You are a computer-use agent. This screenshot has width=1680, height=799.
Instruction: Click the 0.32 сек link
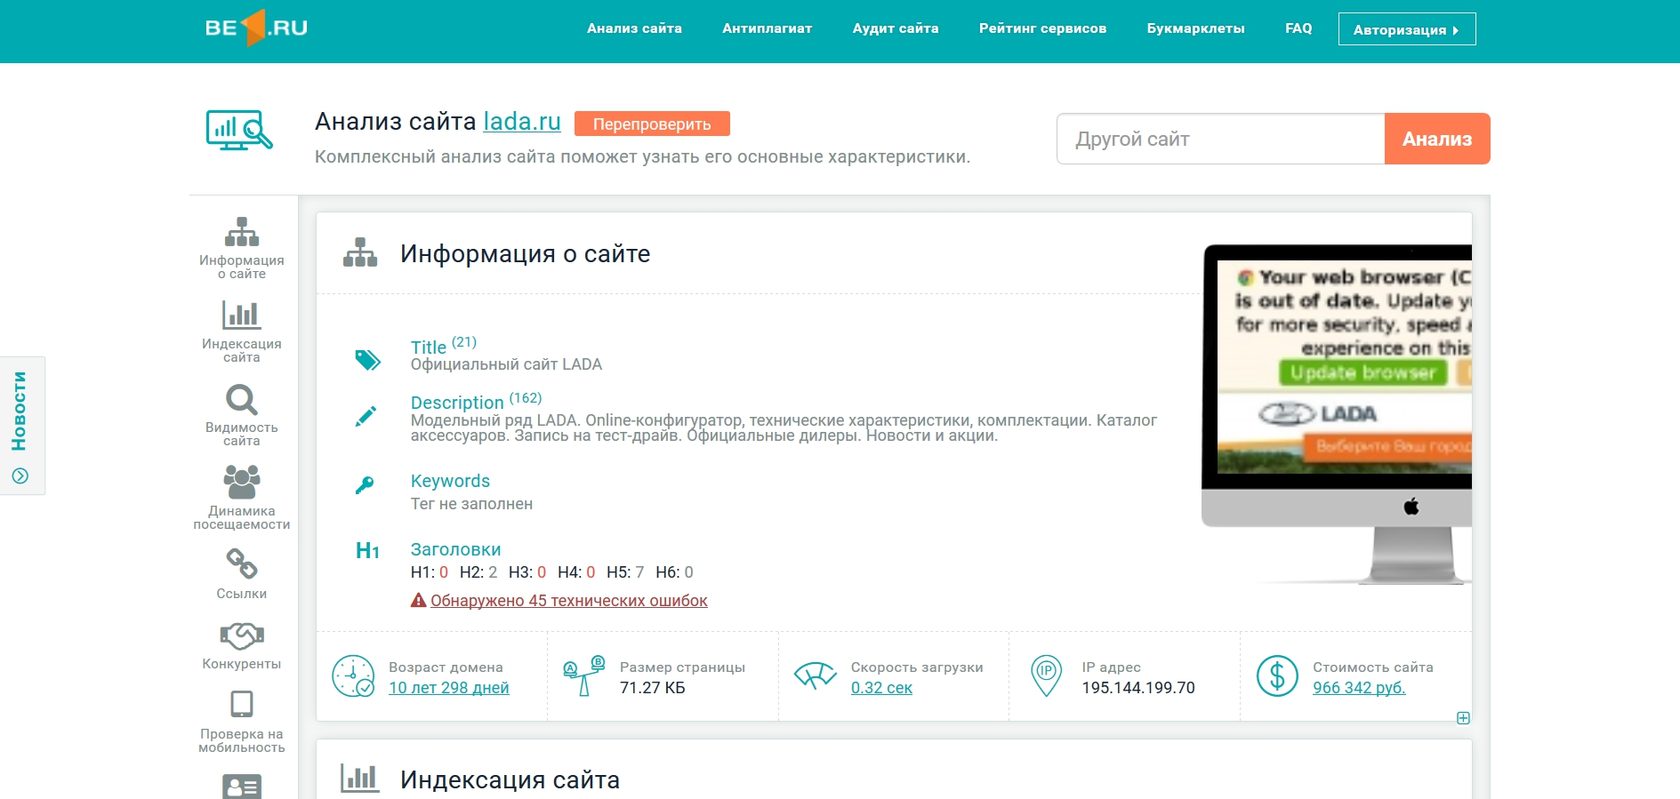pyautogui.click(x=881, y=688)
